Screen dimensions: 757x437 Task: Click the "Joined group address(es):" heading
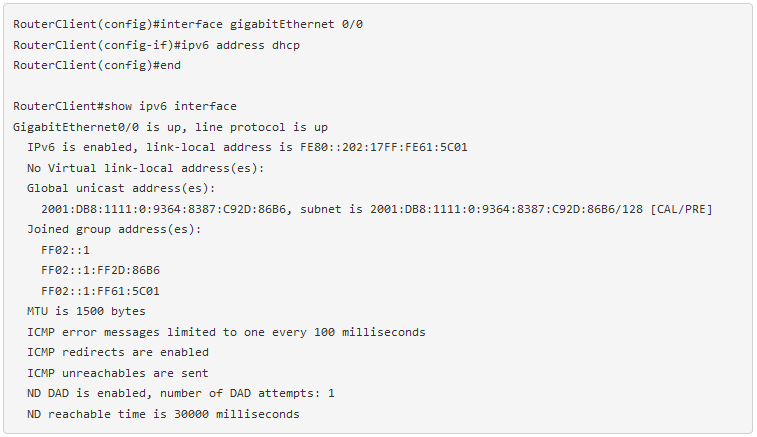coord(114,229)
